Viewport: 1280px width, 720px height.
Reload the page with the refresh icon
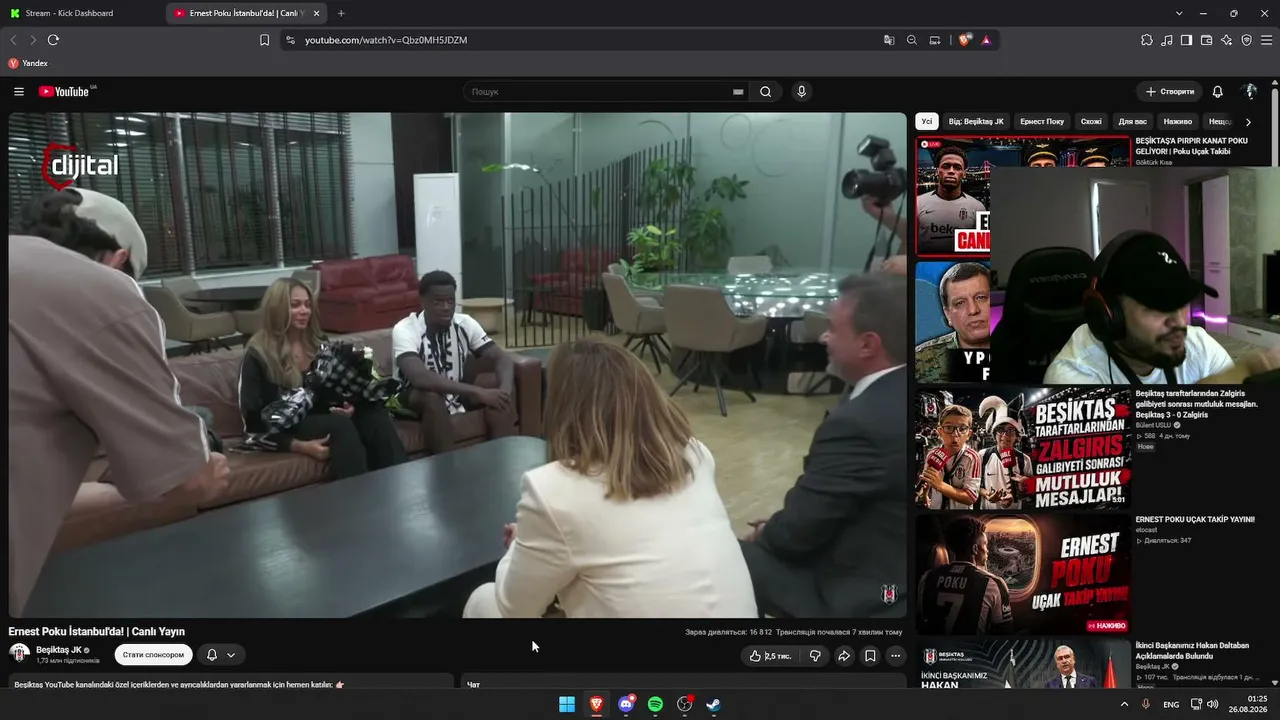53,40
